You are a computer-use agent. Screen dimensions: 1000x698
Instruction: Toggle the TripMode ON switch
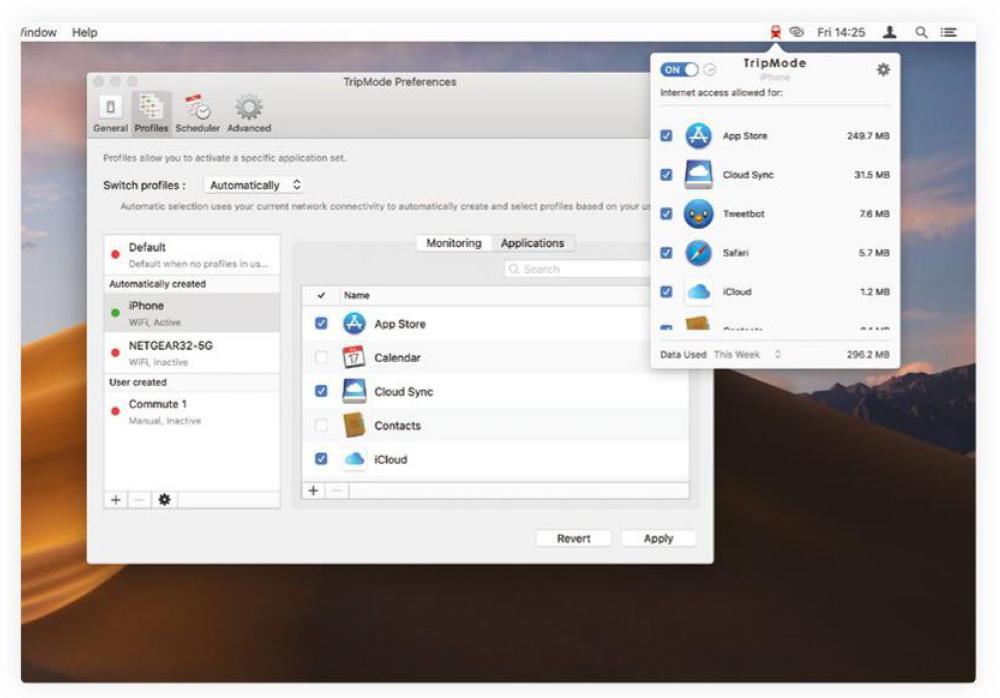(x=679, y=70)
